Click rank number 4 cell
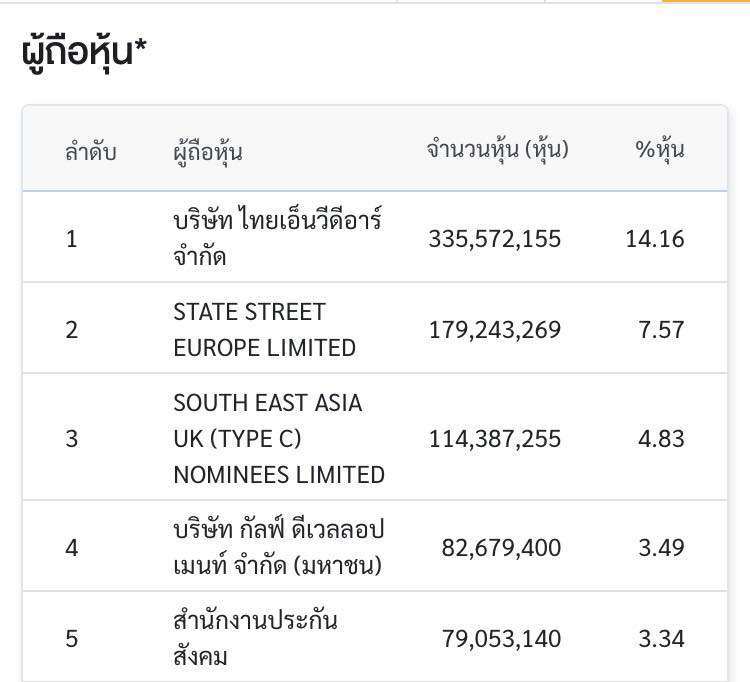The height and width of the screenshot is (682, 750). [72, 548]
